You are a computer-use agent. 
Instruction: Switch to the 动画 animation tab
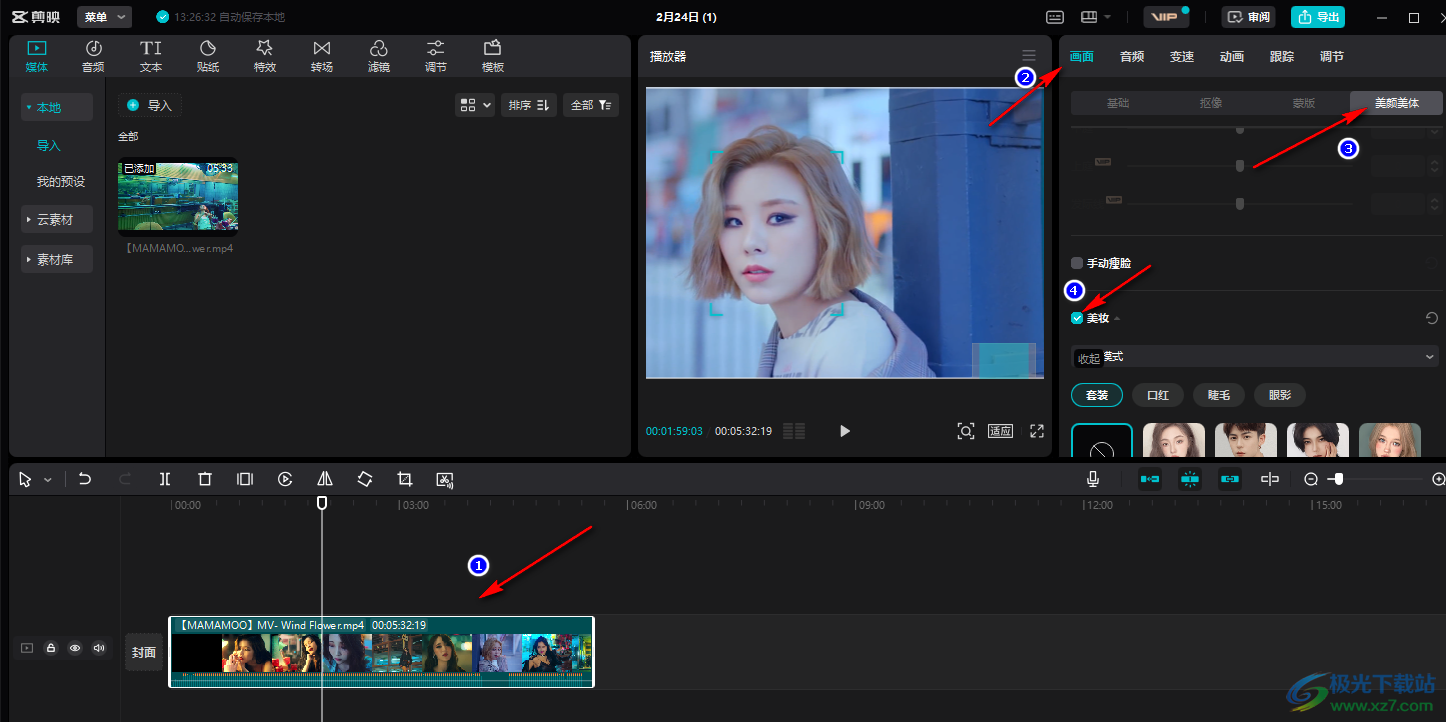(1232, 57)
